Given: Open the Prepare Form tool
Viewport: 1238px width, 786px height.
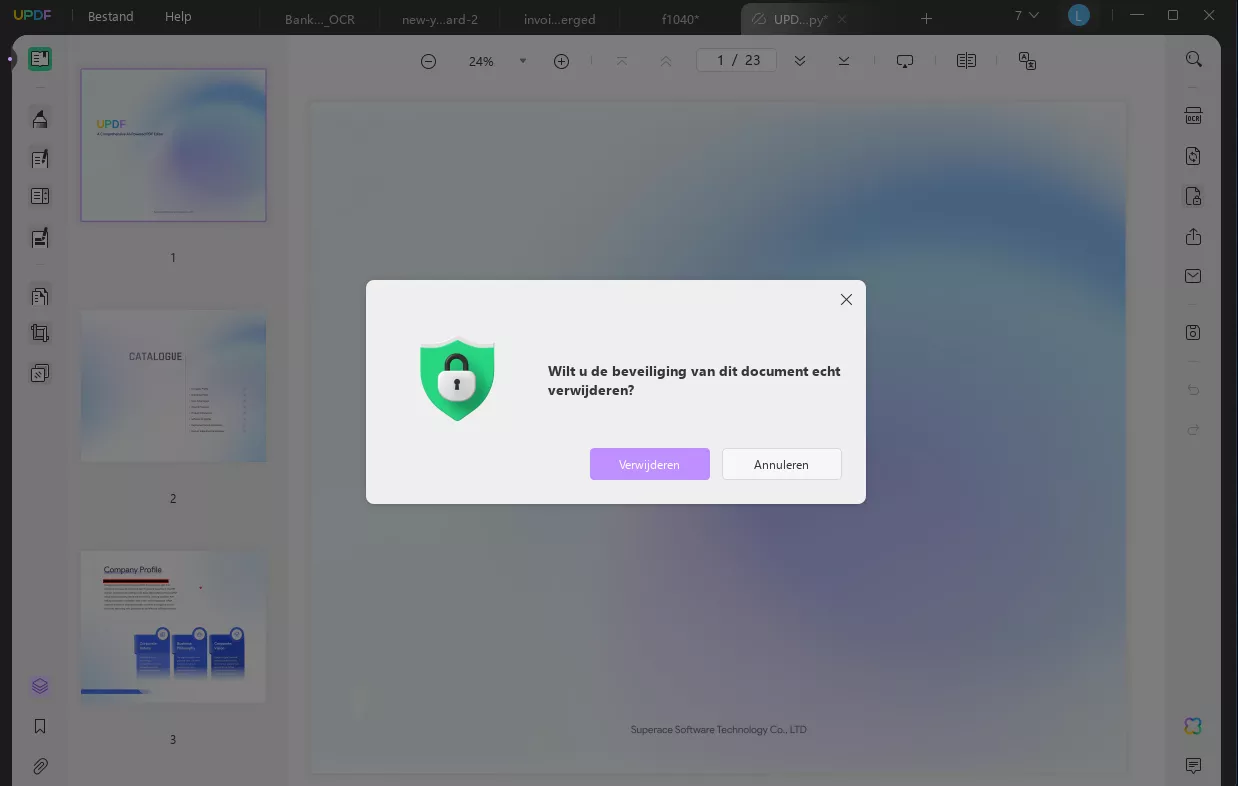Looking at the screenshot, I should 40,197.
